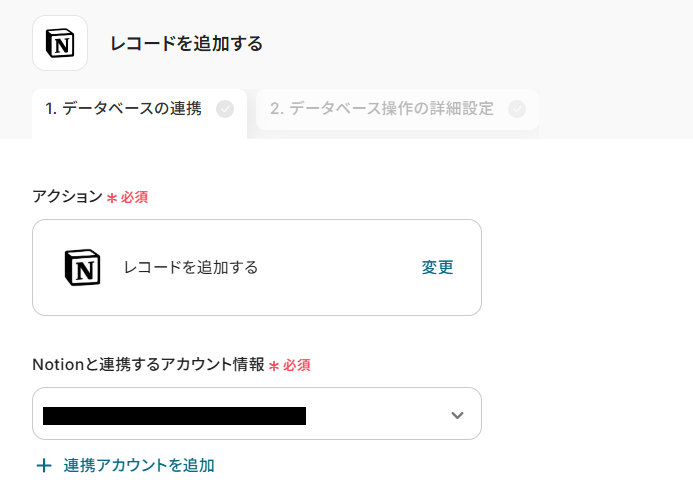
Task: Click the 変更 link to change action
Action: [437, 267]
